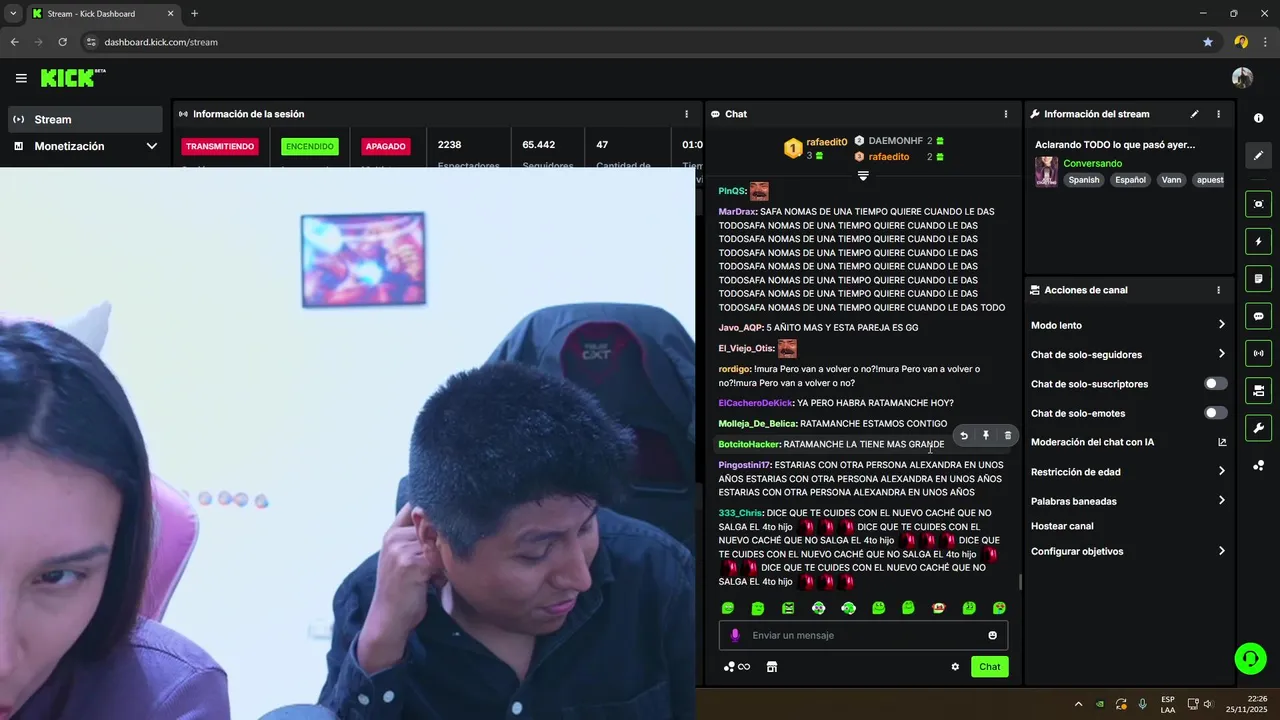Image resolution: width=1280 pixels, height=720 pixels.
Task: Open the Chat panel three-dot menu
Action: click(x=1006, y=114)
